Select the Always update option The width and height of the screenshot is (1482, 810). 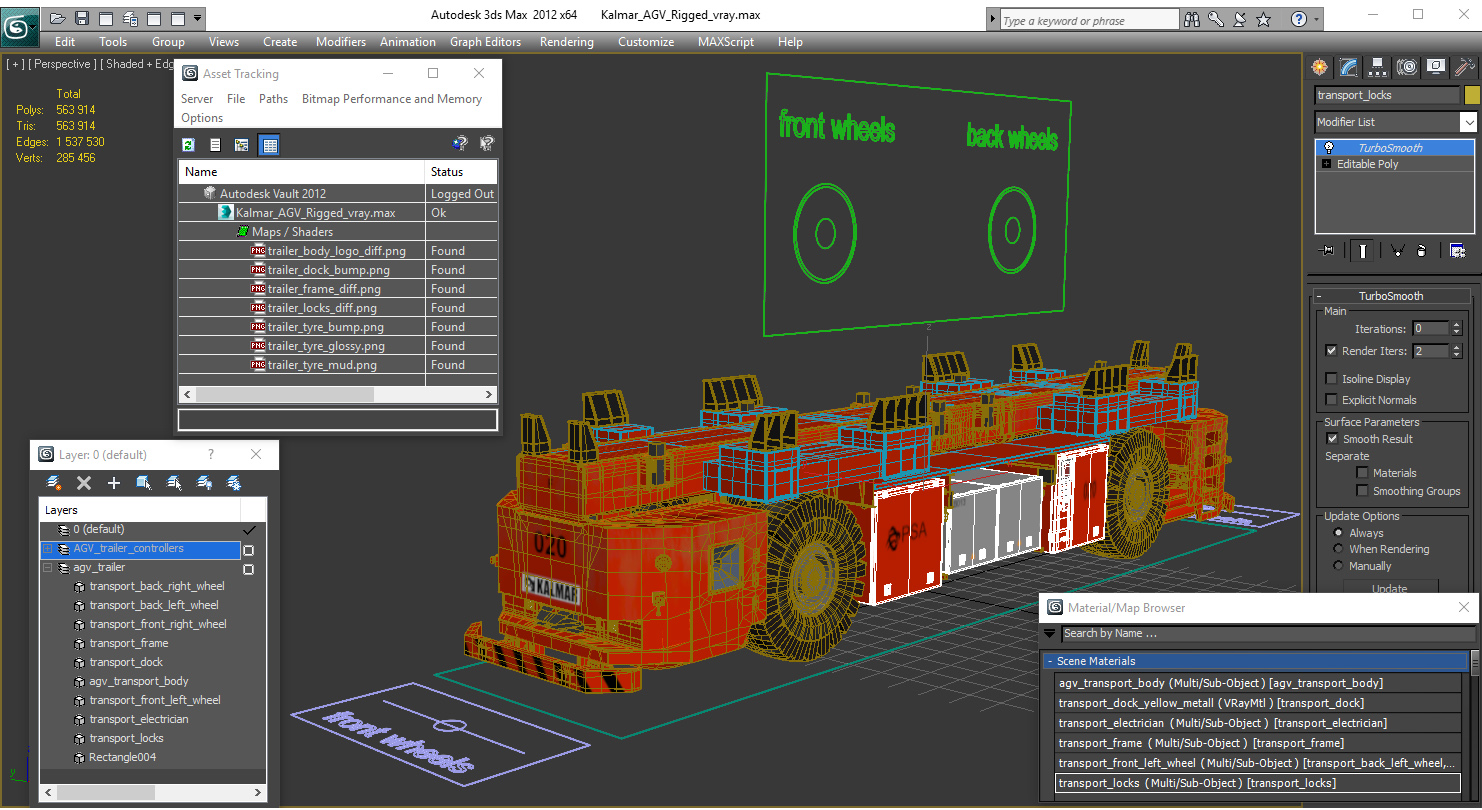click(1338, 533)
